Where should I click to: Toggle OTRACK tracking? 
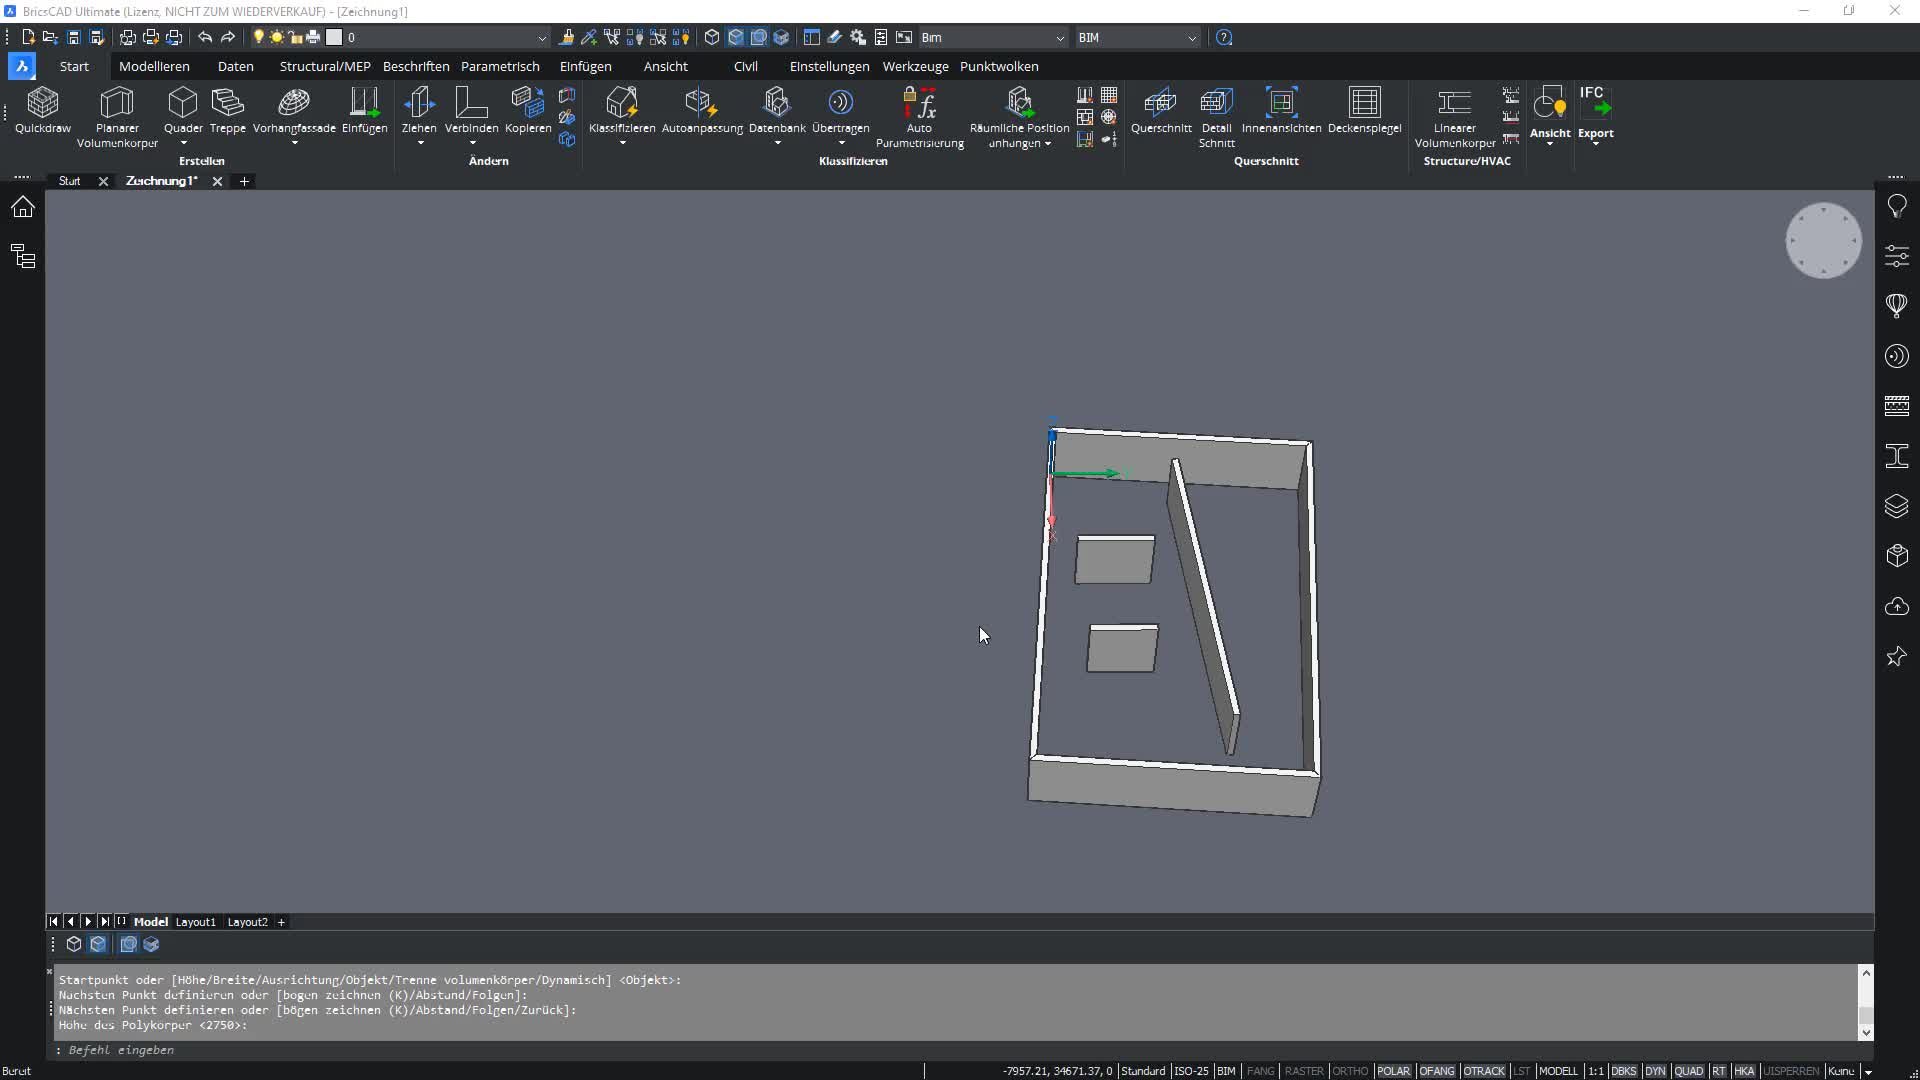click(1484, 1071)
